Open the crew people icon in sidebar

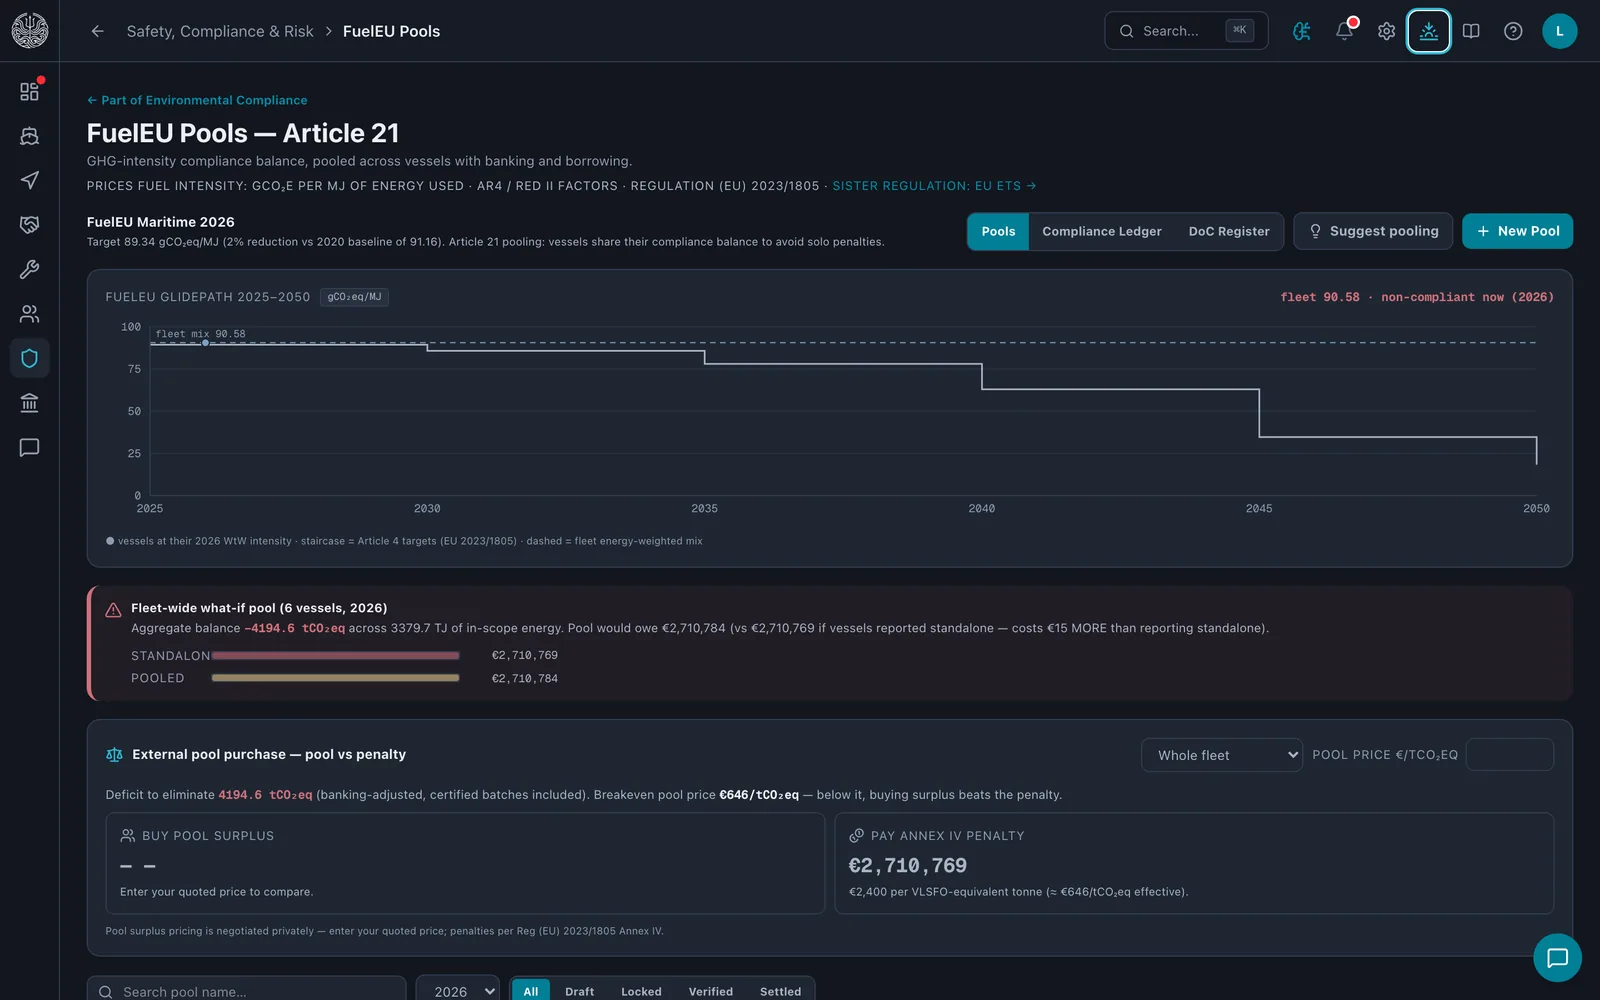coord(29,314)
